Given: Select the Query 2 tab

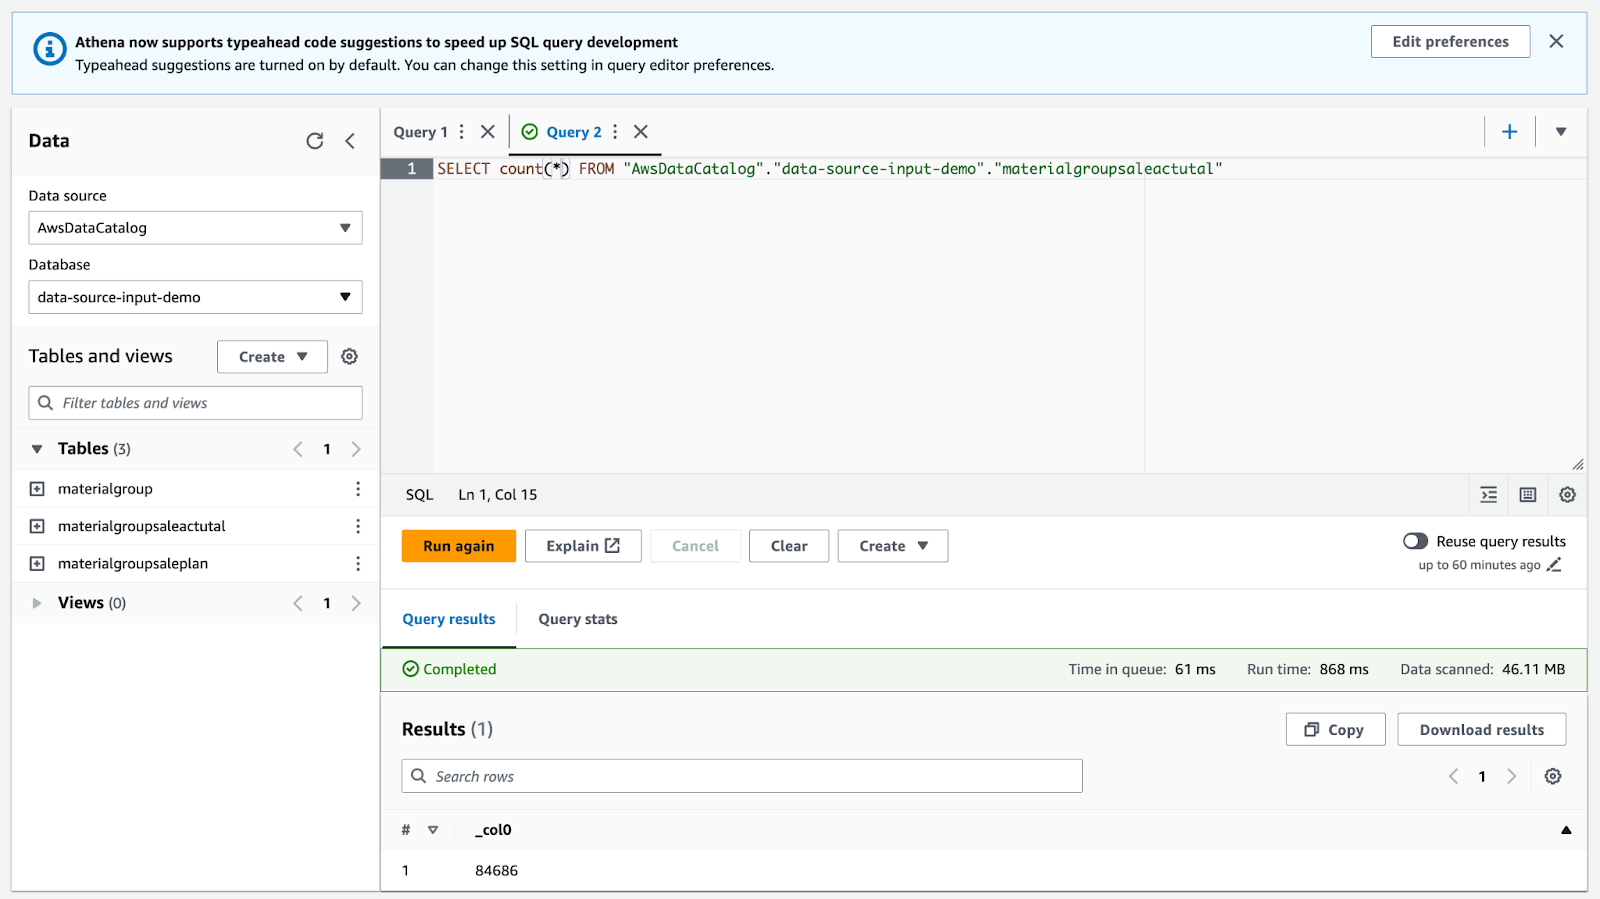Looking at the screenshot, I should pos(573,132).
